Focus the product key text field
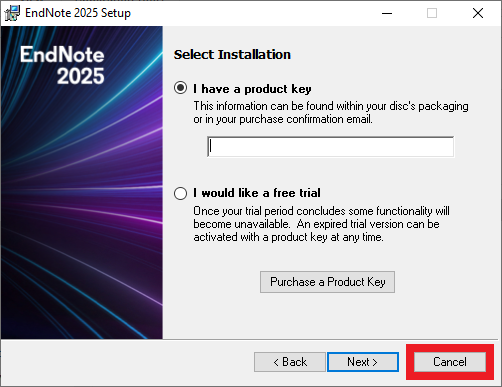 (330, 147)
